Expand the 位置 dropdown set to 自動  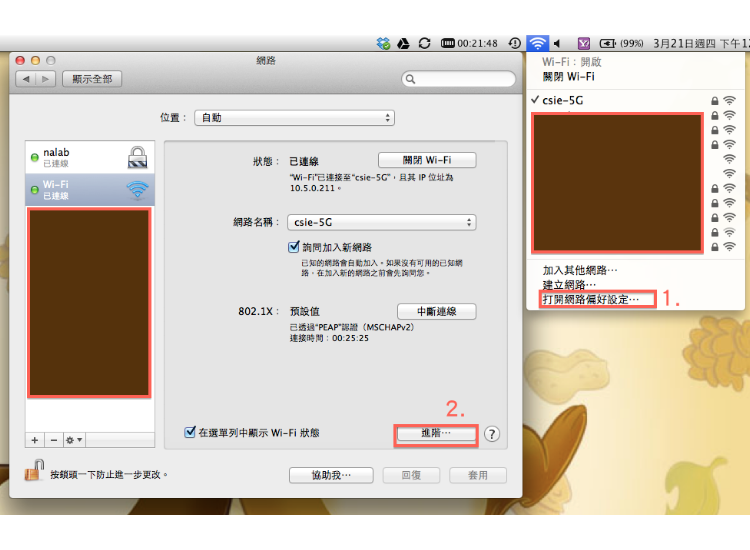tap(294, 118)
